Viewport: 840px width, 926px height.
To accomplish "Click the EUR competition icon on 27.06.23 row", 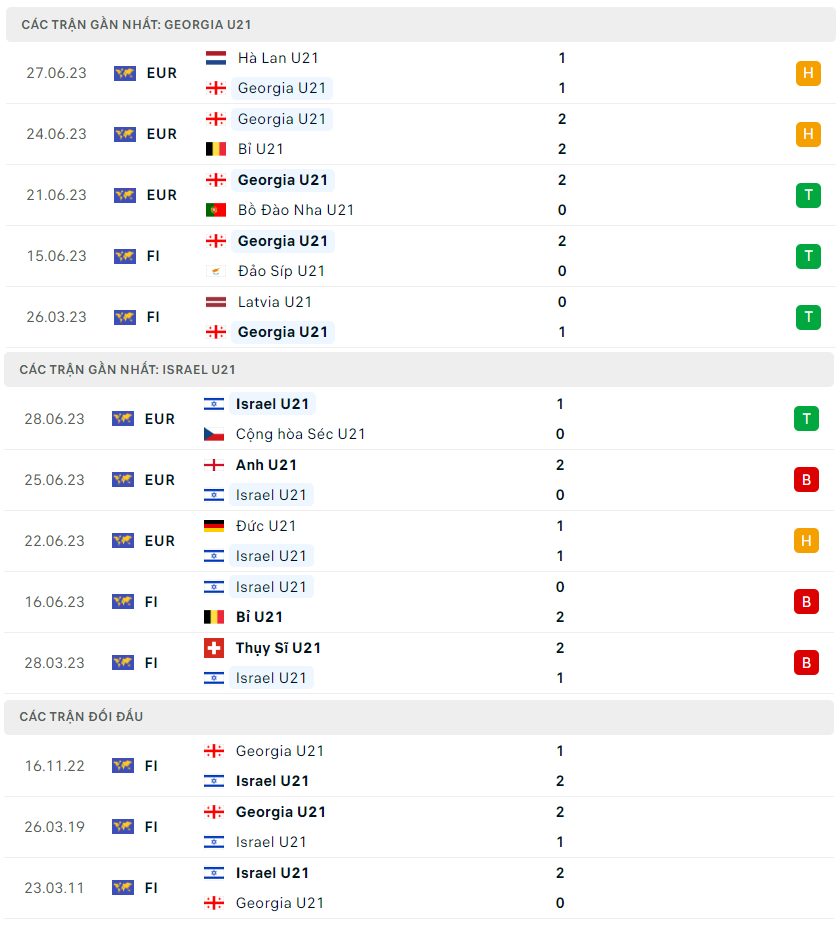I will (125, 73).
